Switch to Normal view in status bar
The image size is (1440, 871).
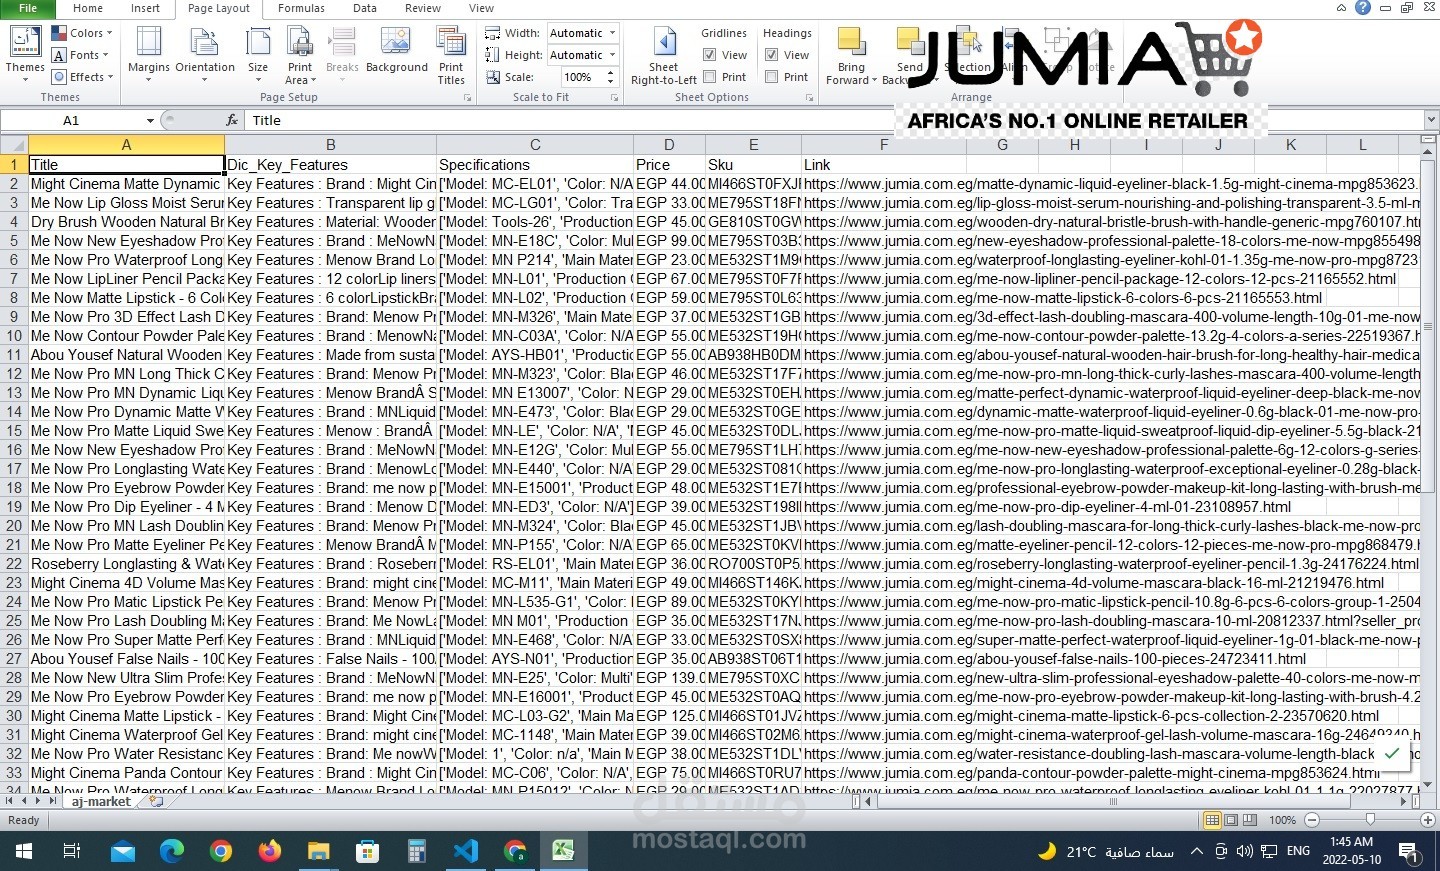point(1212,820)
